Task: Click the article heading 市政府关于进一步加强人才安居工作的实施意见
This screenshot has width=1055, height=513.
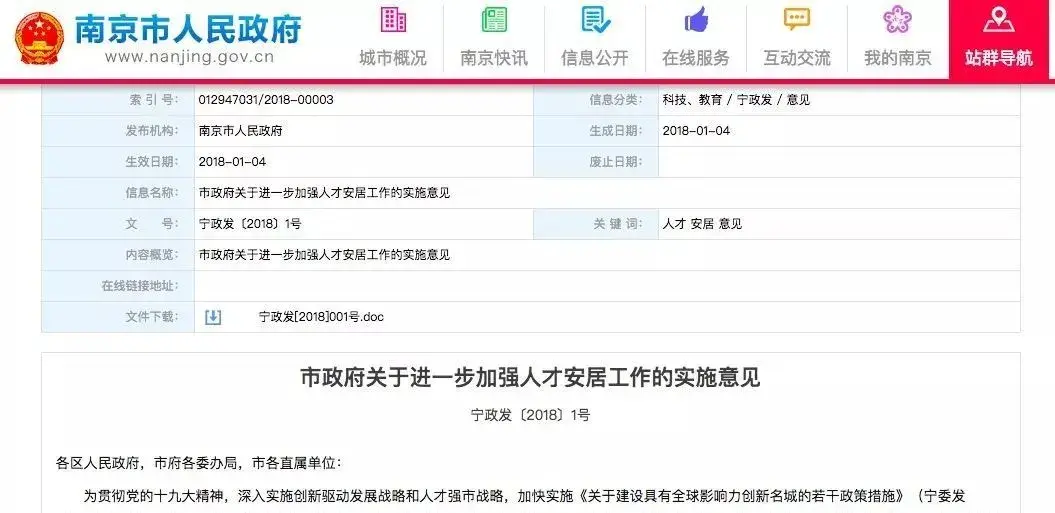Action: 530,377
